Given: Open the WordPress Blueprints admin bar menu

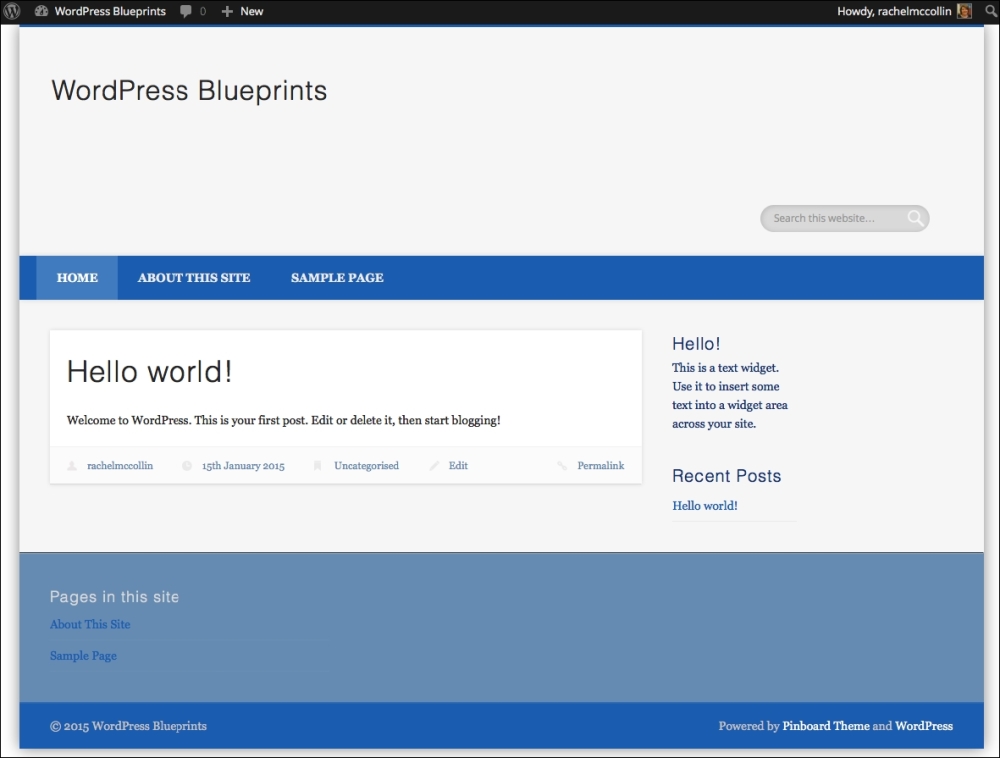Looking at the screenshot, I should [x=110, y=11].
